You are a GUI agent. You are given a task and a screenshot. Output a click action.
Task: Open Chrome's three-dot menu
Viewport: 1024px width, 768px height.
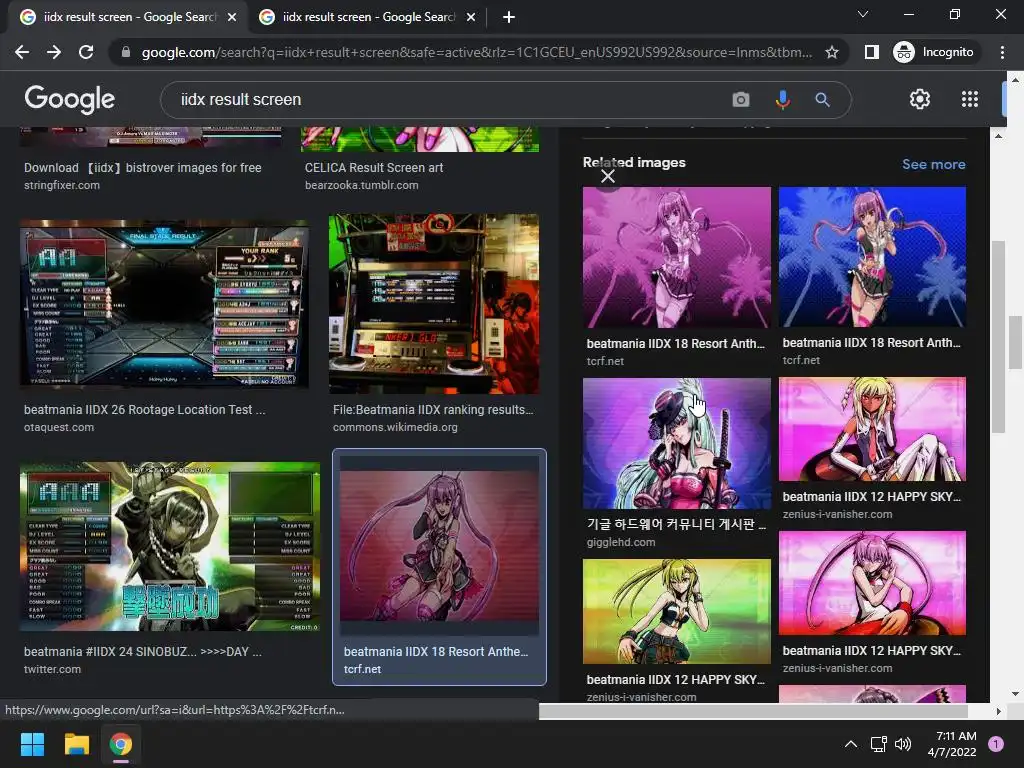coord(1002,52)
